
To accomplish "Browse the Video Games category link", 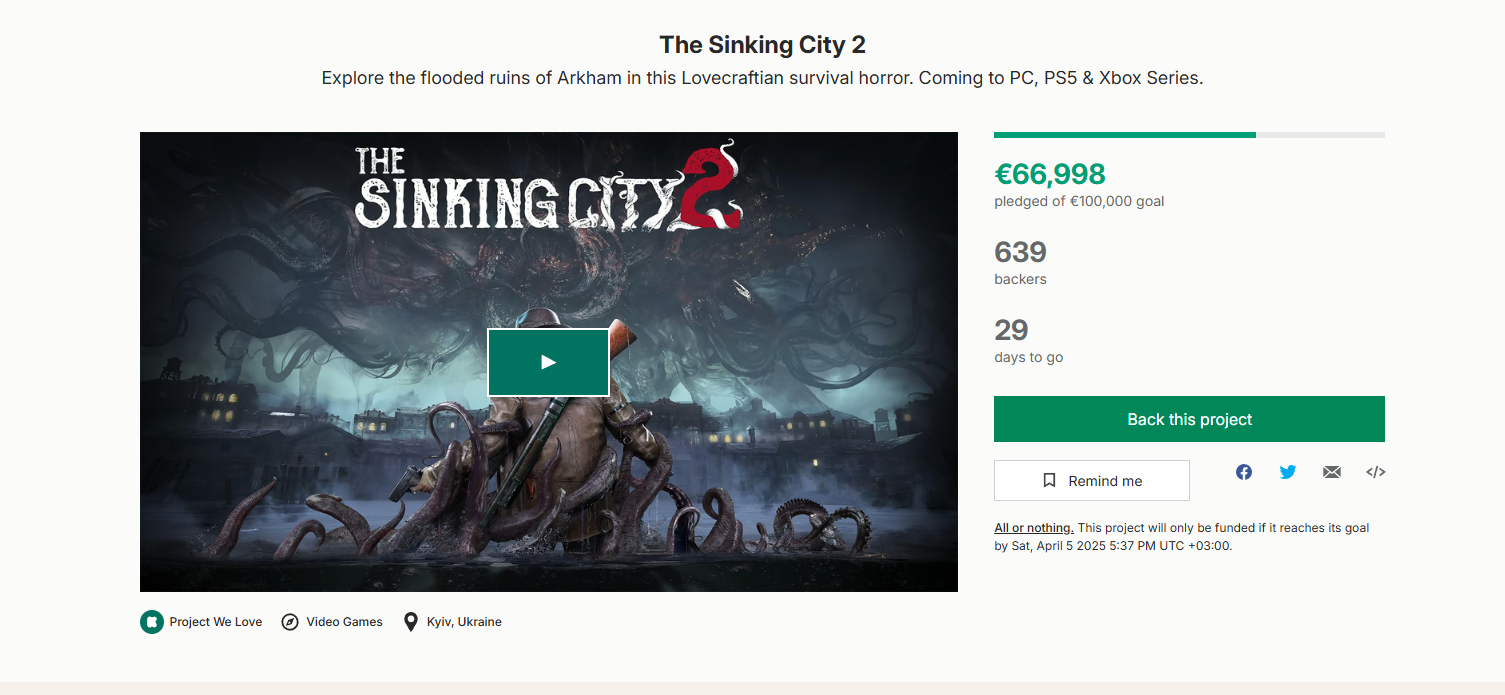I will coord(344,622).
